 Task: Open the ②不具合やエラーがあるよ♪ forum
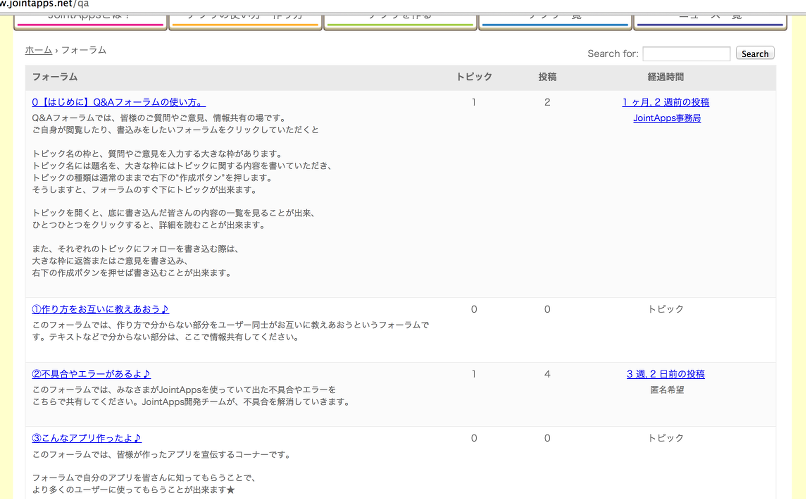91,374
